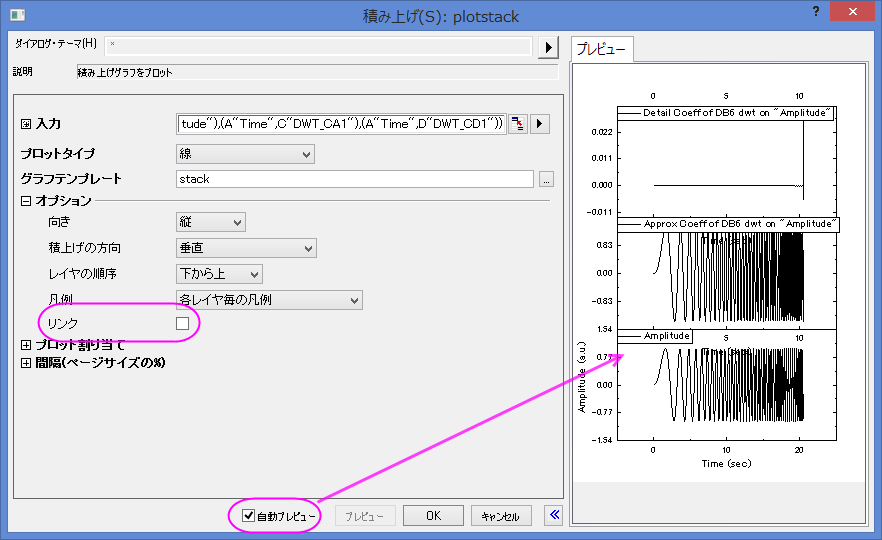This screenshot has width=882, height=540.
Task: Click the 入力 data range field
Action: point(341,124)
